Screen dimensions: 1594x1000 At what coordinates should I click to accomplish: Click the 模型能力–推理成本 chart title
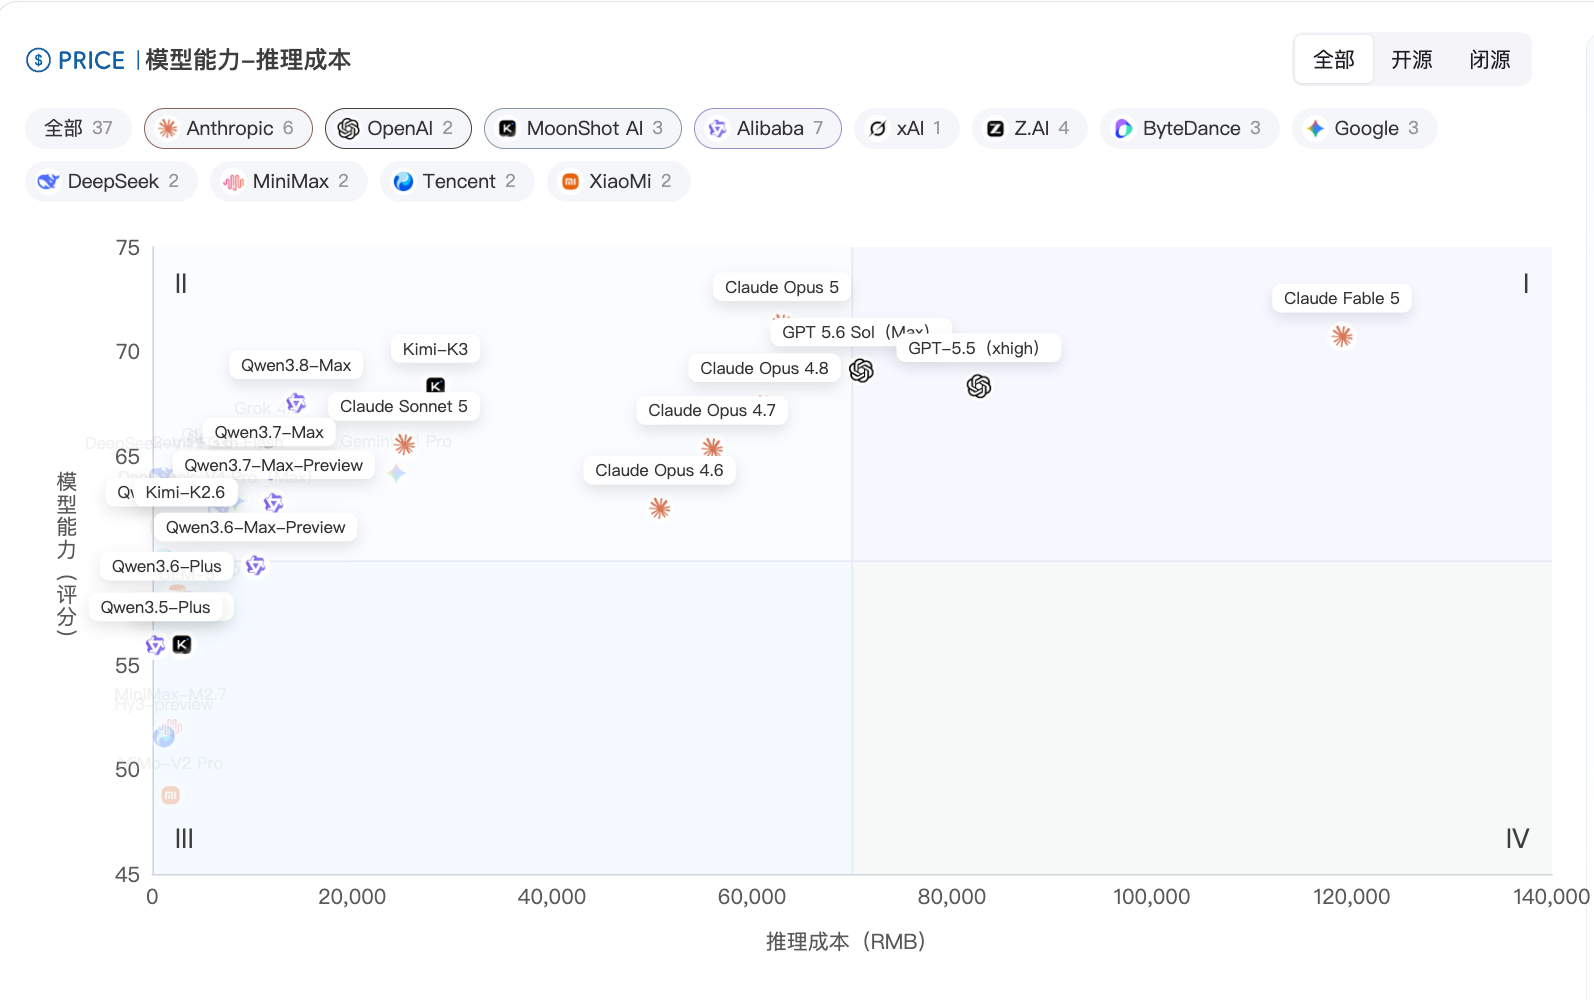(x=248, y=60)
